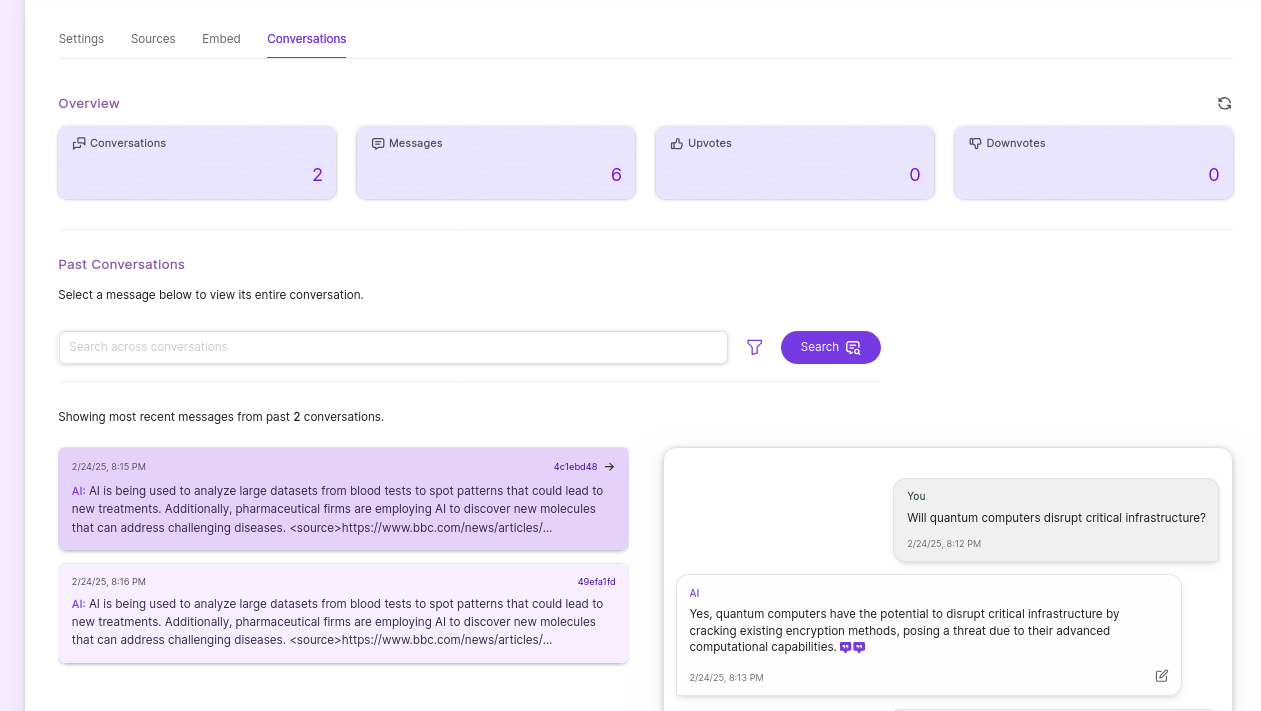
Task: Click the 'Showing most recent messages' text
Action: (x=221, y=416)
